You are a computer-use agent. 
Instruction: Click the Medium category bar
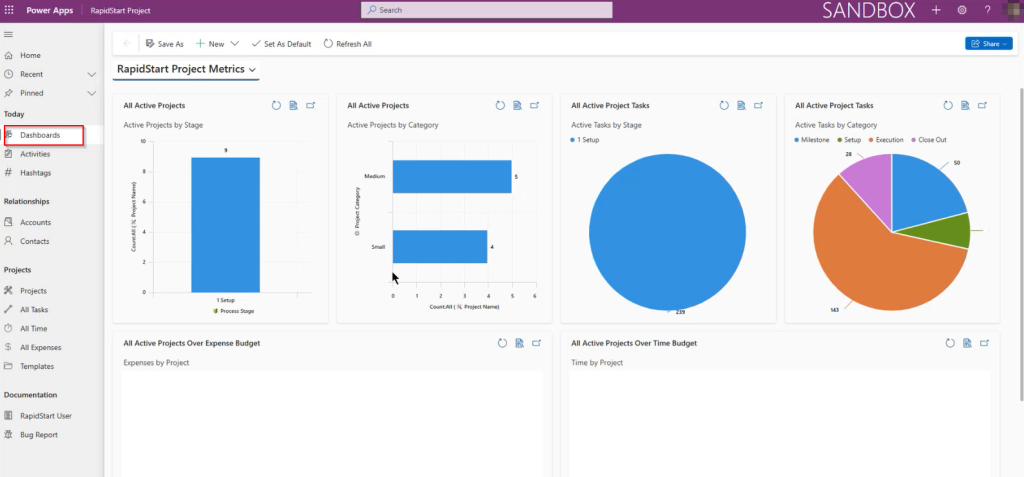pos(452,176)
